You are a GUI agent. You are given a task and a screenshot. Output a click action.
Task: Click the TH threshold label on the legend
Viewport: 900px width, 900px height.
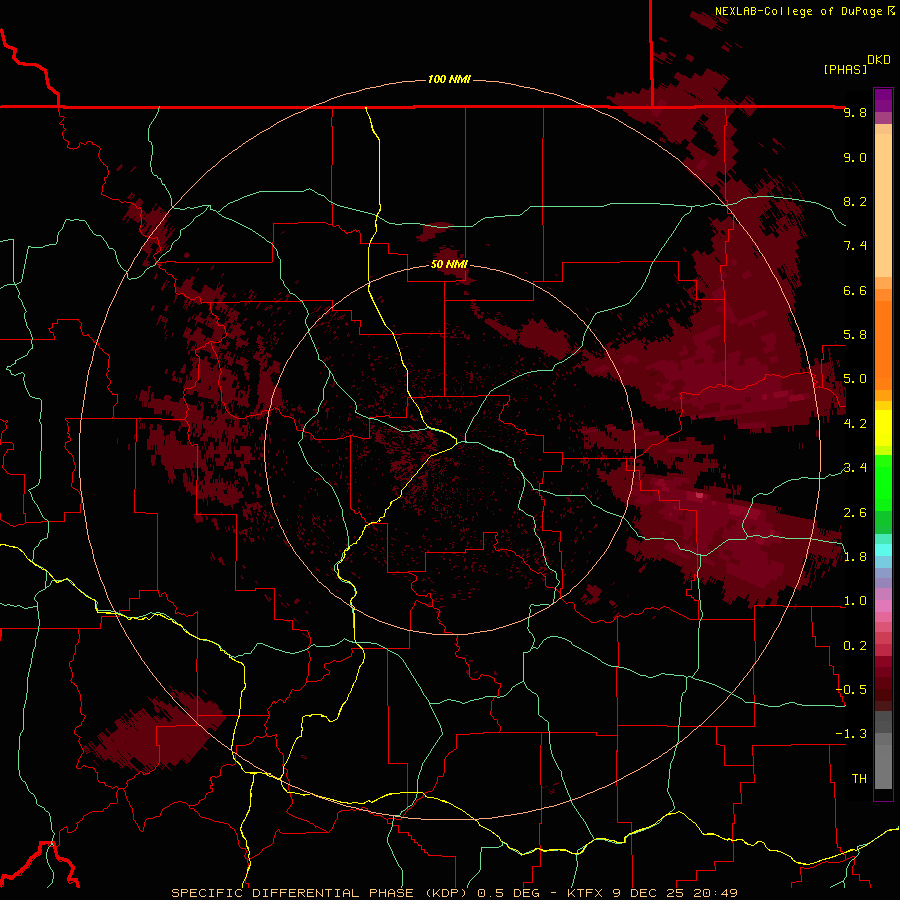pyautogui.click(x=859, y=779)
